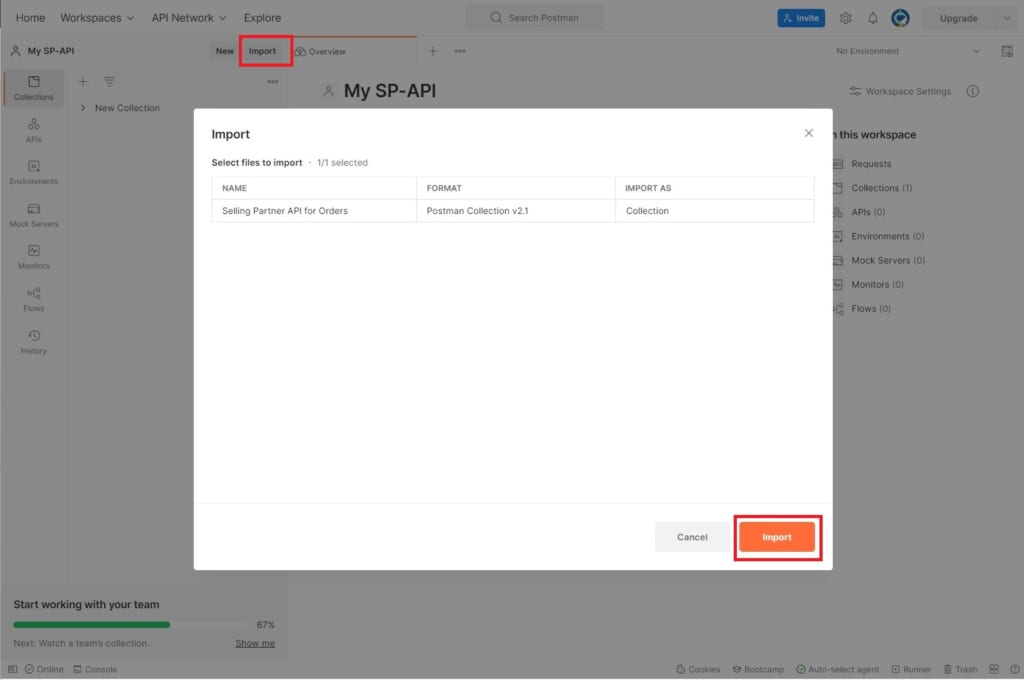The width and height of the screenshot is (1024, 680).
Task: Open the Collections sidebar panel
Action: point(33,88)
